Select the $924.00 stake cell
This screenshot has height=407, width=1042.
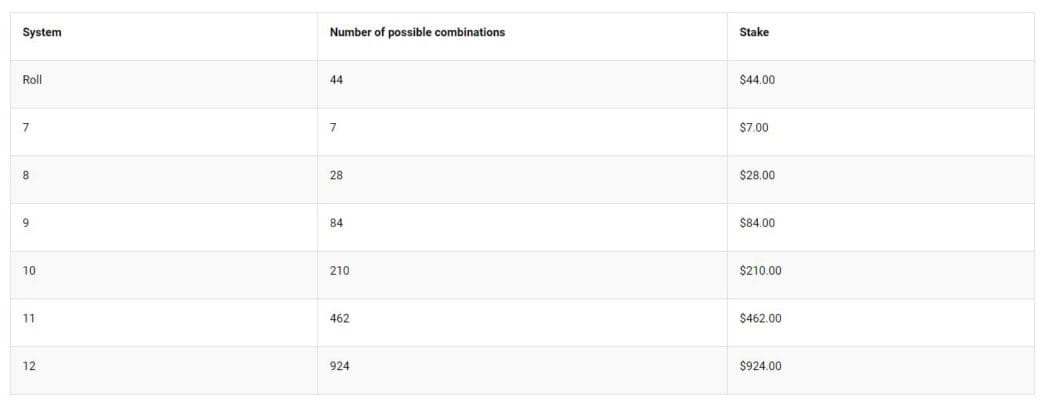pyautogui.click(x=760, y=366)
